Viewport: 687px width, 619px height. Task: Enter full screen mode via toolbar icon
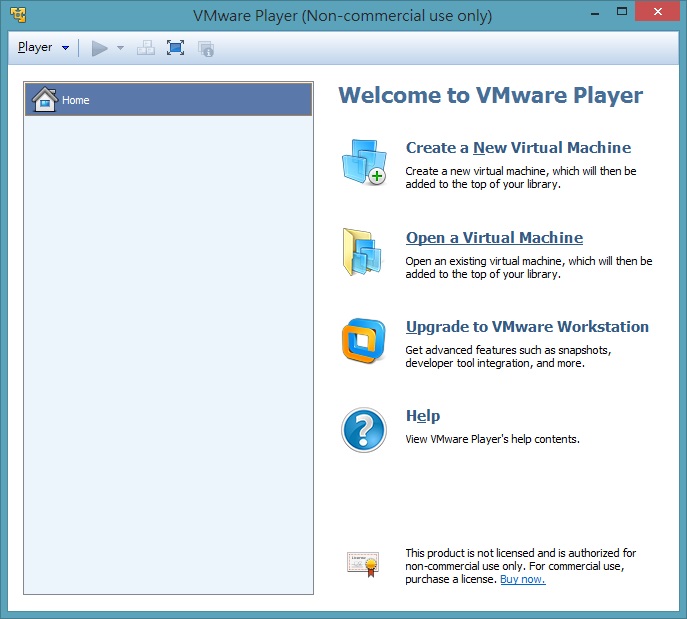click(175, 48)
